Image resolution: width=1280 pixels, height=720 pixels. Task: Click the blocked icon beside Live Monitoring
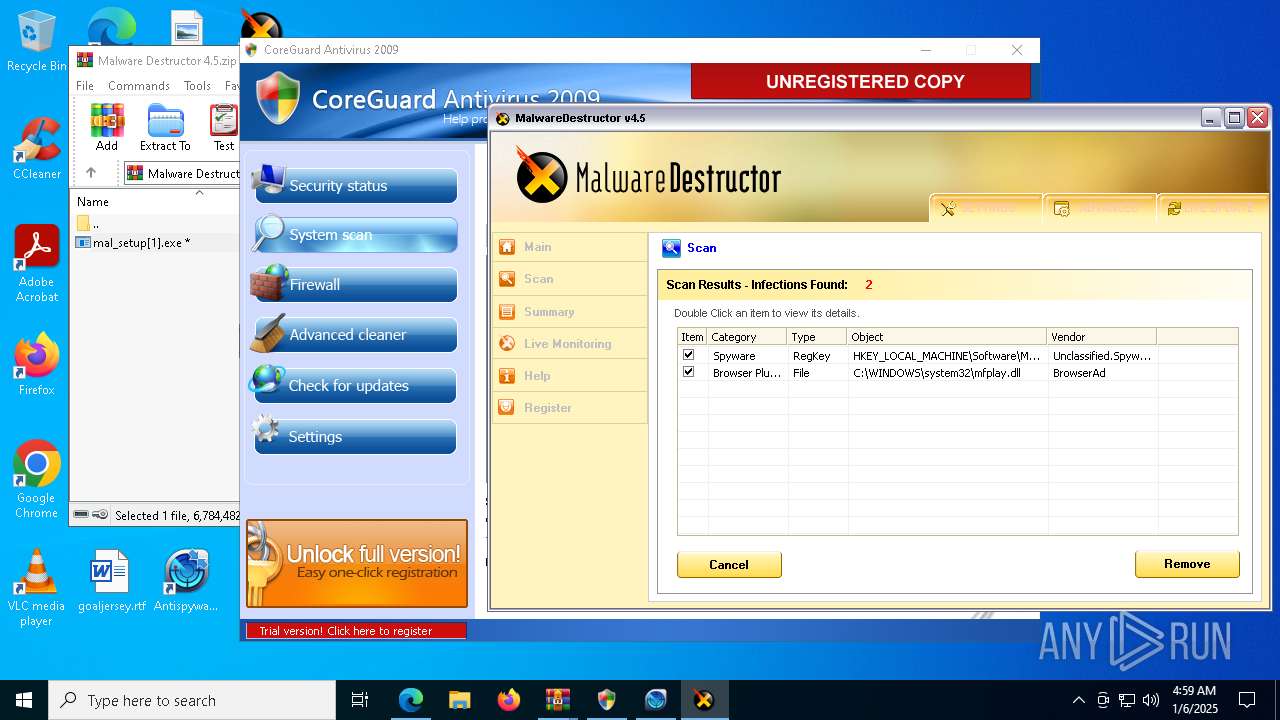tap(507, 344)
